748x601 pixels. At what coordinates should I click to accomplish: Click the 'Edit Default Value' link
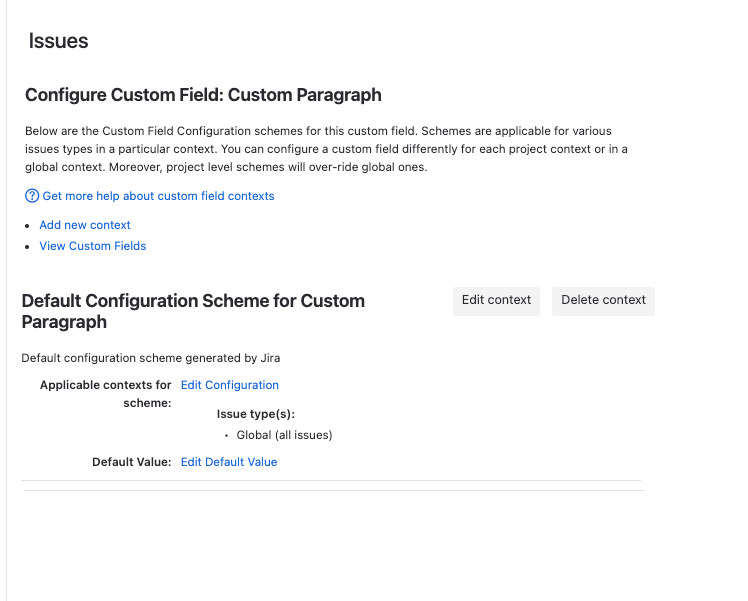(x=229, y=462)
